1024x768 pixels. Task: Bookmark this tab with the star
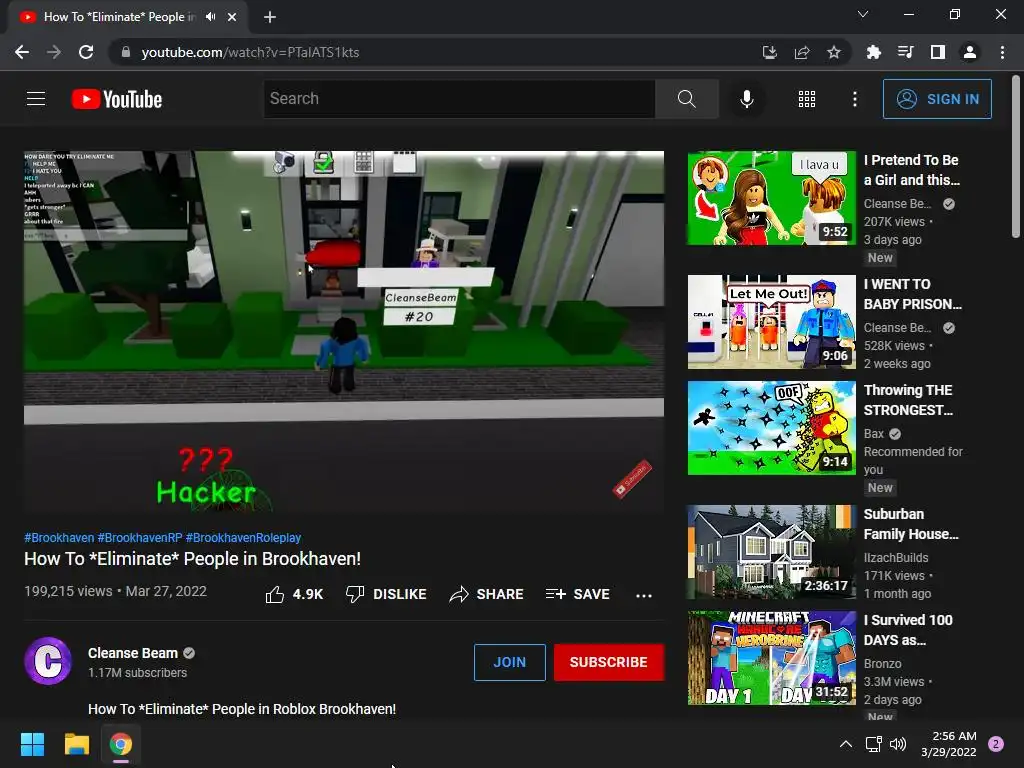(833, 52)
